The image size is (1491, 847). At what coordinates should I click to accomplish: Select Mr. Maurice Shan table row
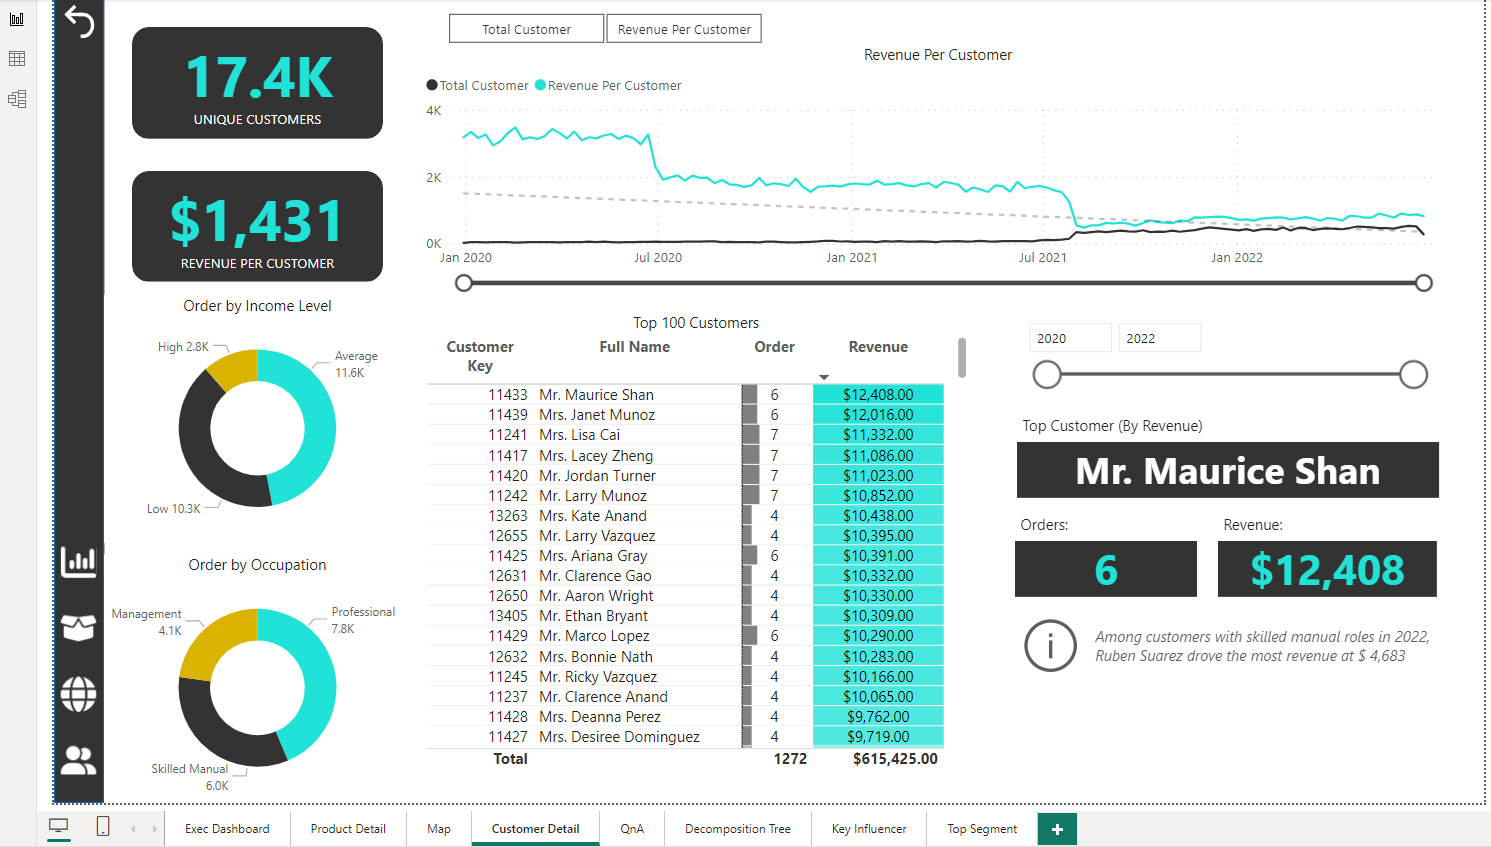point(596,395)
